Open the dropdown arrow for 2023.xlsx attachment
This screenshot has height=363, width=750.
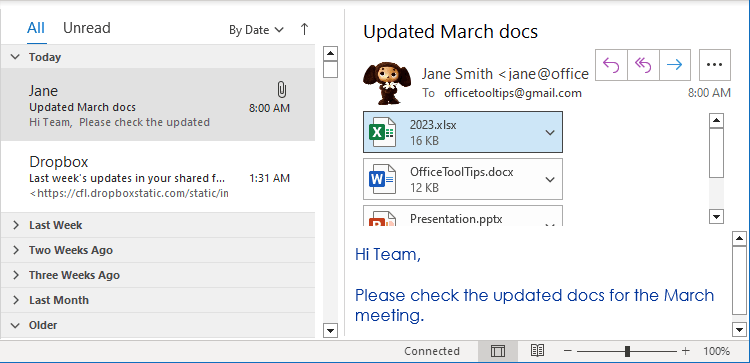(x=550, y=132)
